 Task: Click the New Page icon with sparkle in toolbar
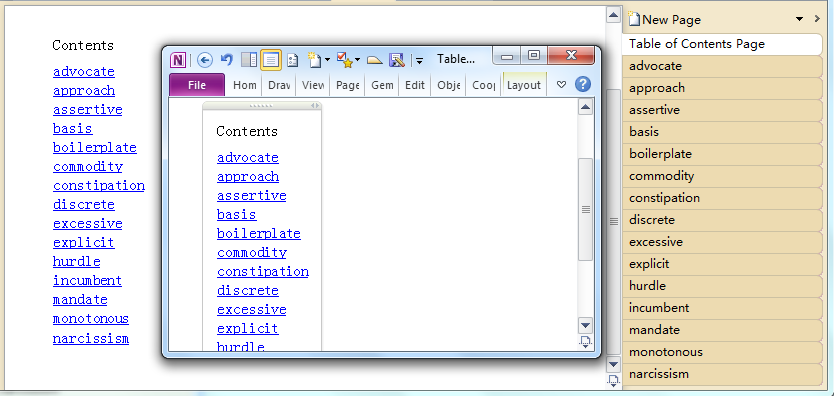314,60
